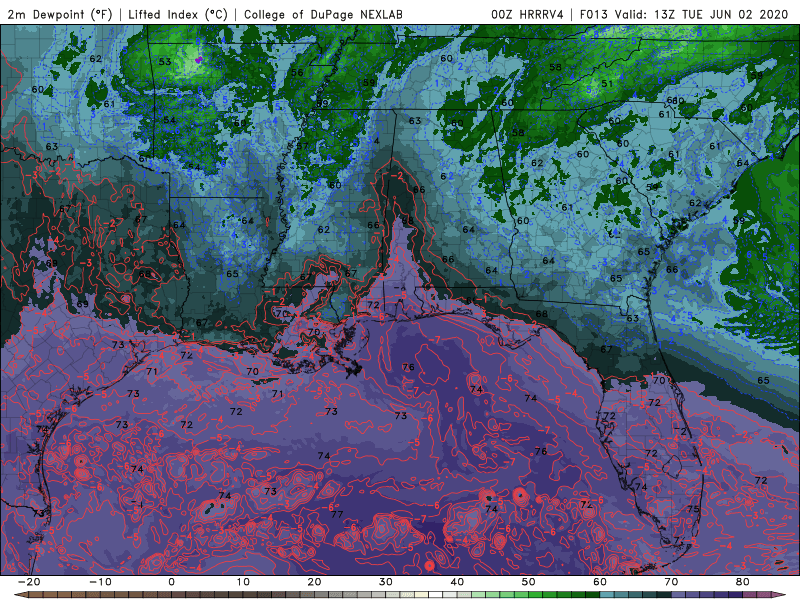Image resolution: width=800 pixels, height=600 pixels.
Task: Click the 0 label on the color scale
Action: click(171, 582)
